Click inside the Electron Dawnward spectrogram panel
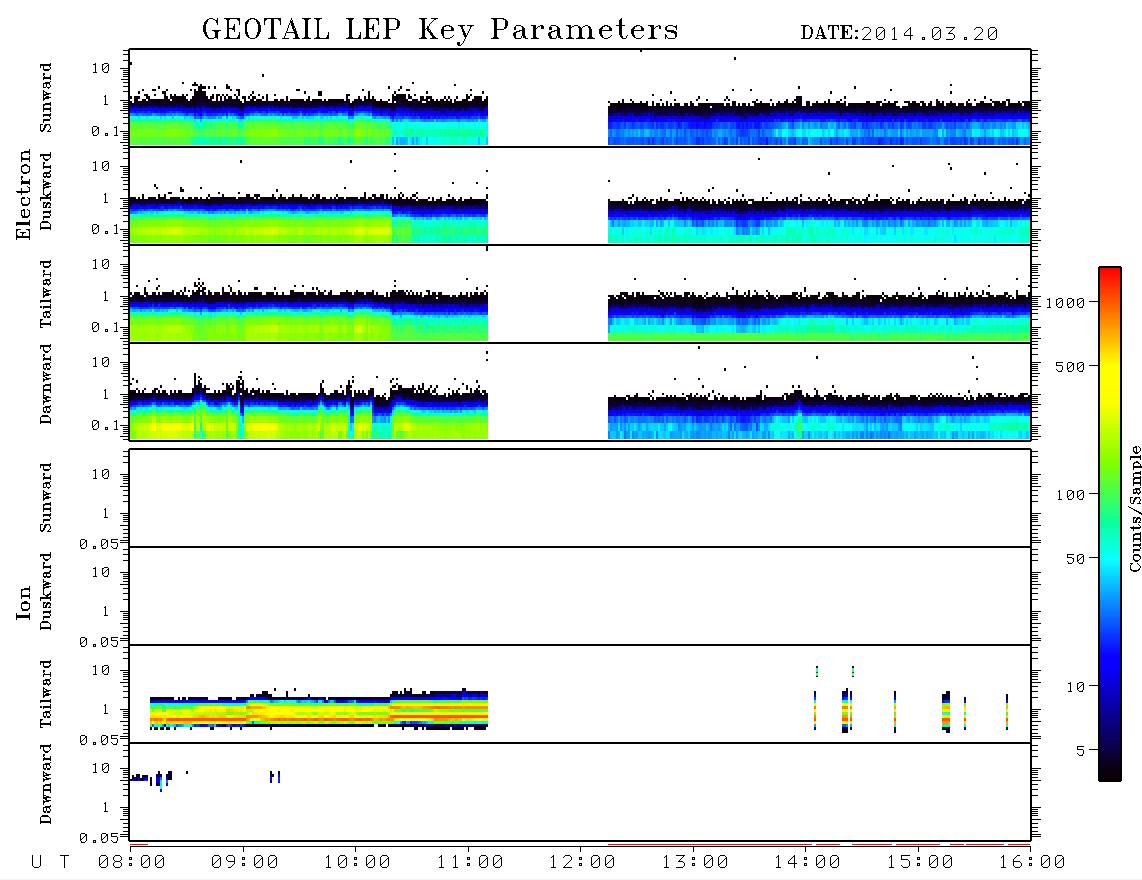The image size is (1142, 880). point(580,391)
